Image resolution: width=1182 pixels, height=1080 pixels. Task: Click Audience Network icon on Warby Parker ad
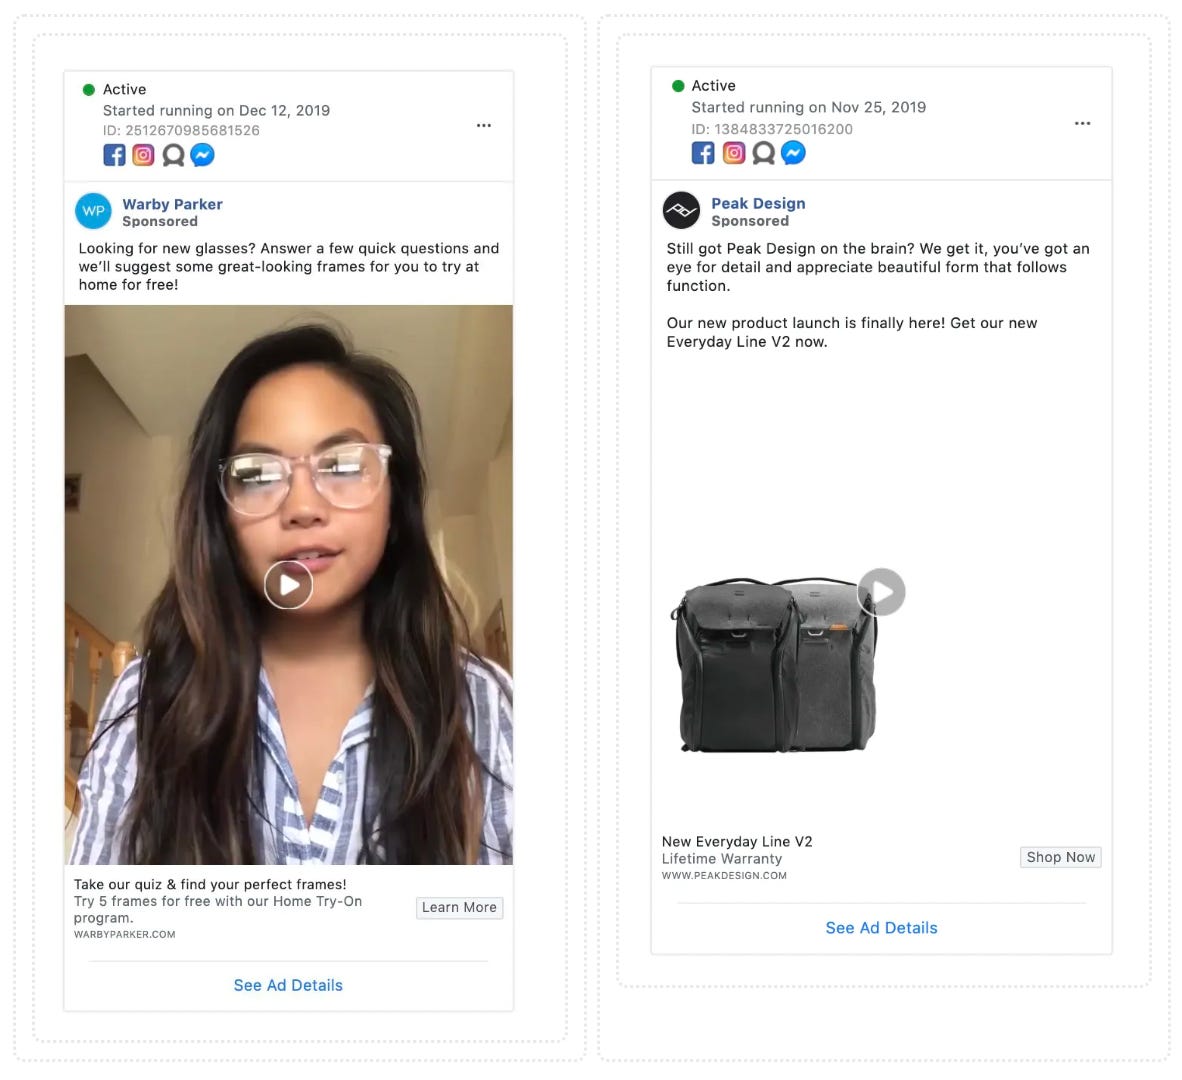click(x=173, y=155)
